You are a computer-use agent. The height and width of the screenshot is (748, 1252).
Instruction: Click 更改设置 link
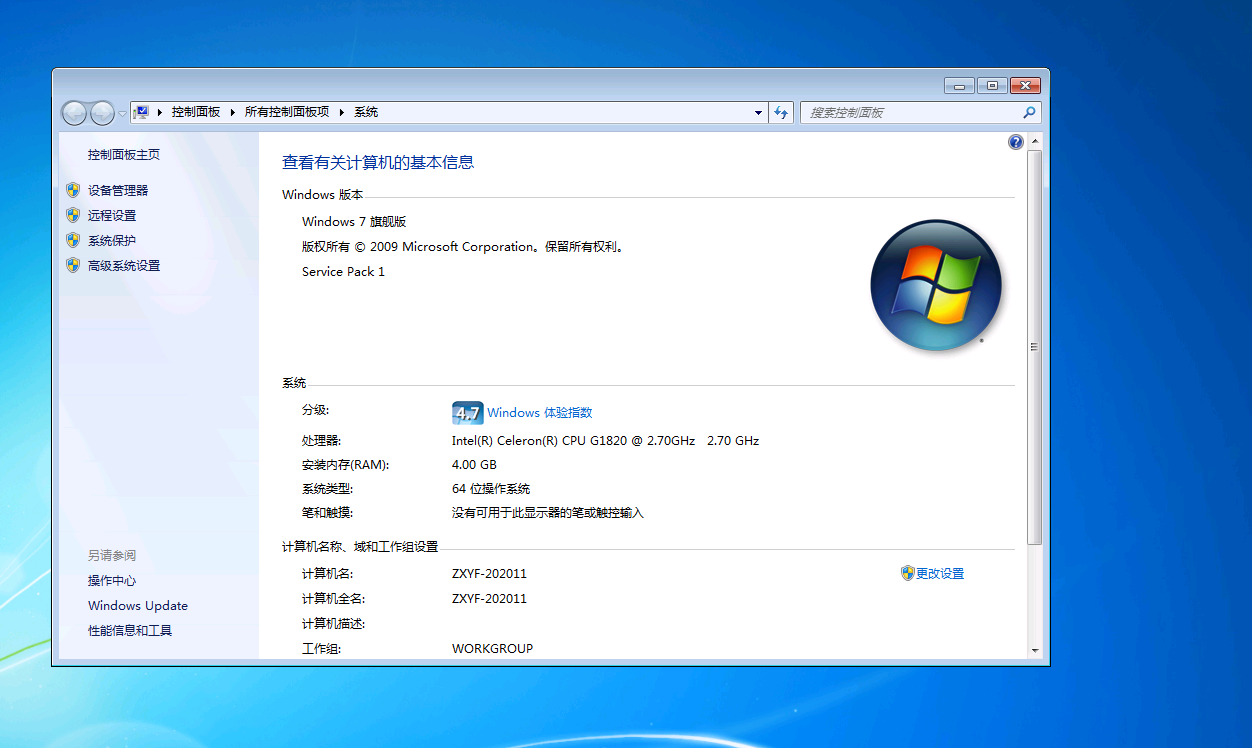940,573
